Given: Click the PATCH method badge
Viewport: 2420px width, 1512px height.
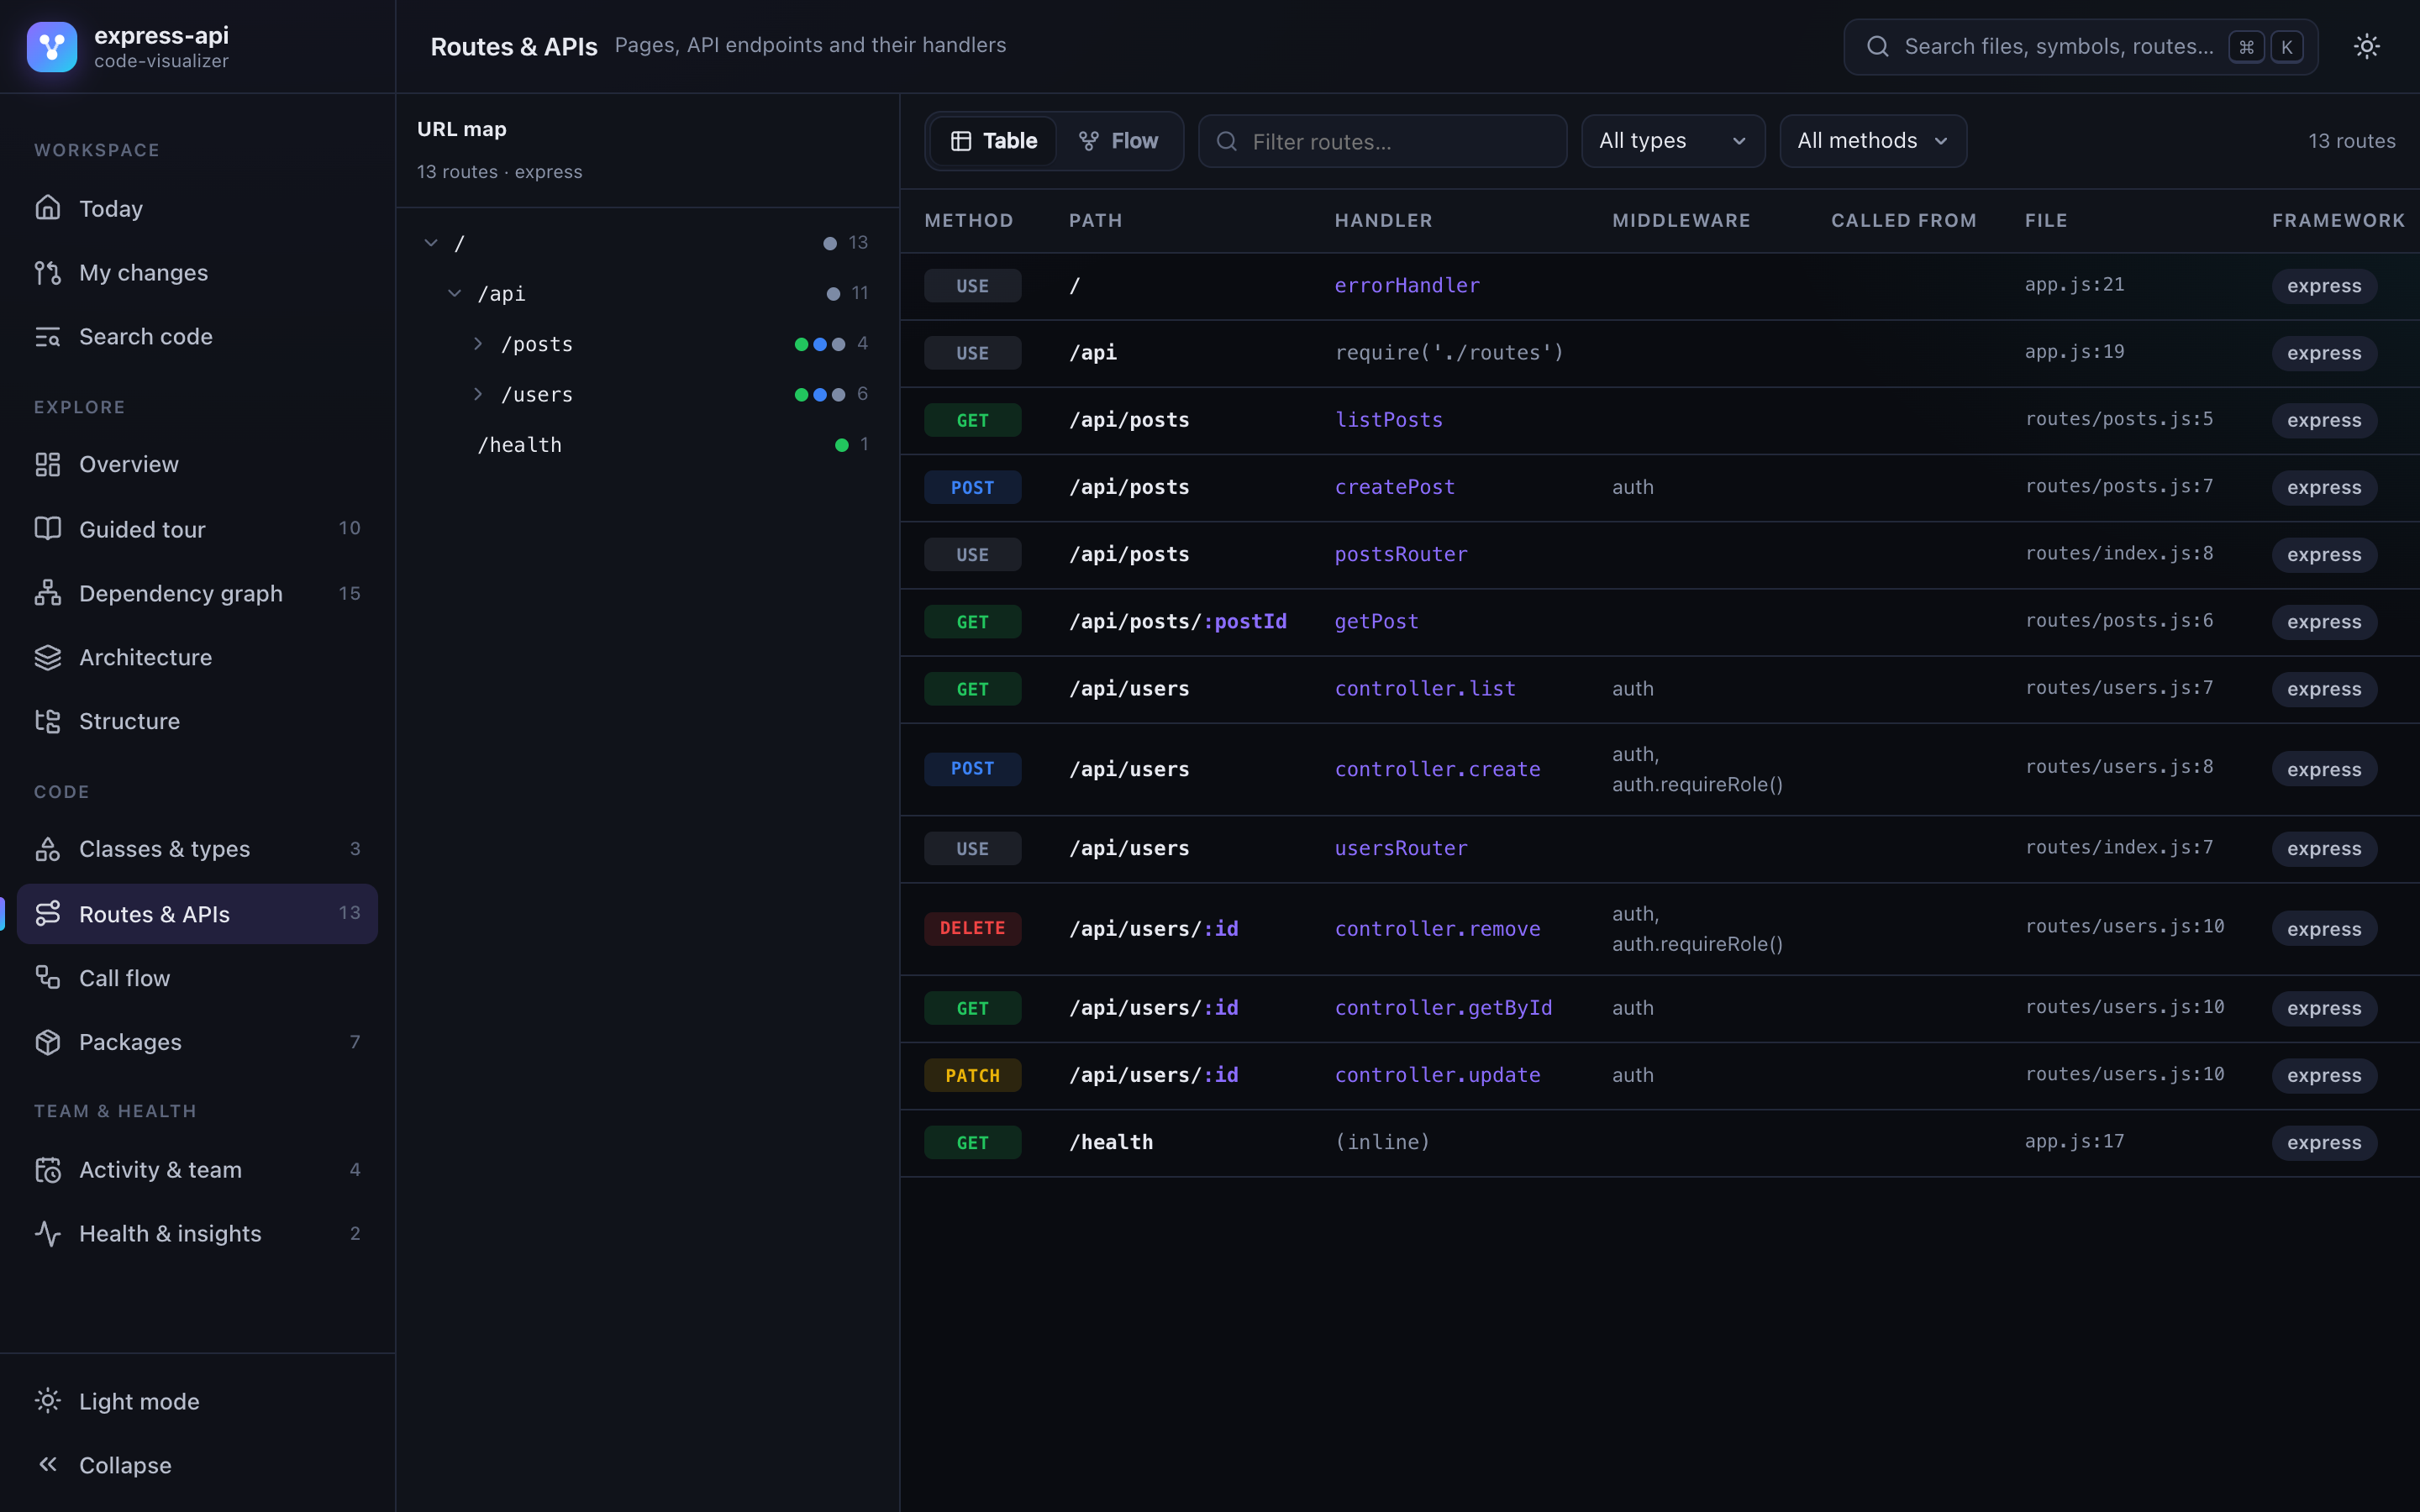Looking at the screenshot, I should pyautogui.click(x=972, y=1075).
